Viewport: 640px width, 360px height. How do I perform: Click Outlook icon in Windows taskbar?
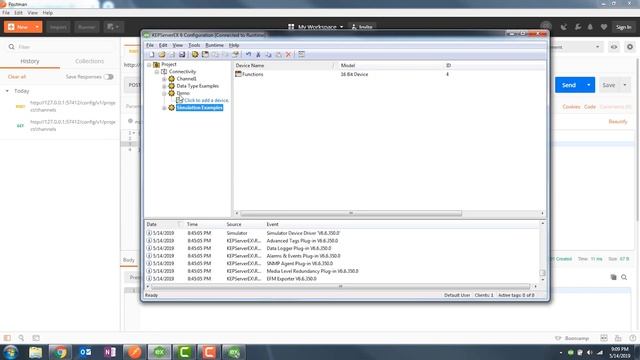point(85,352)
